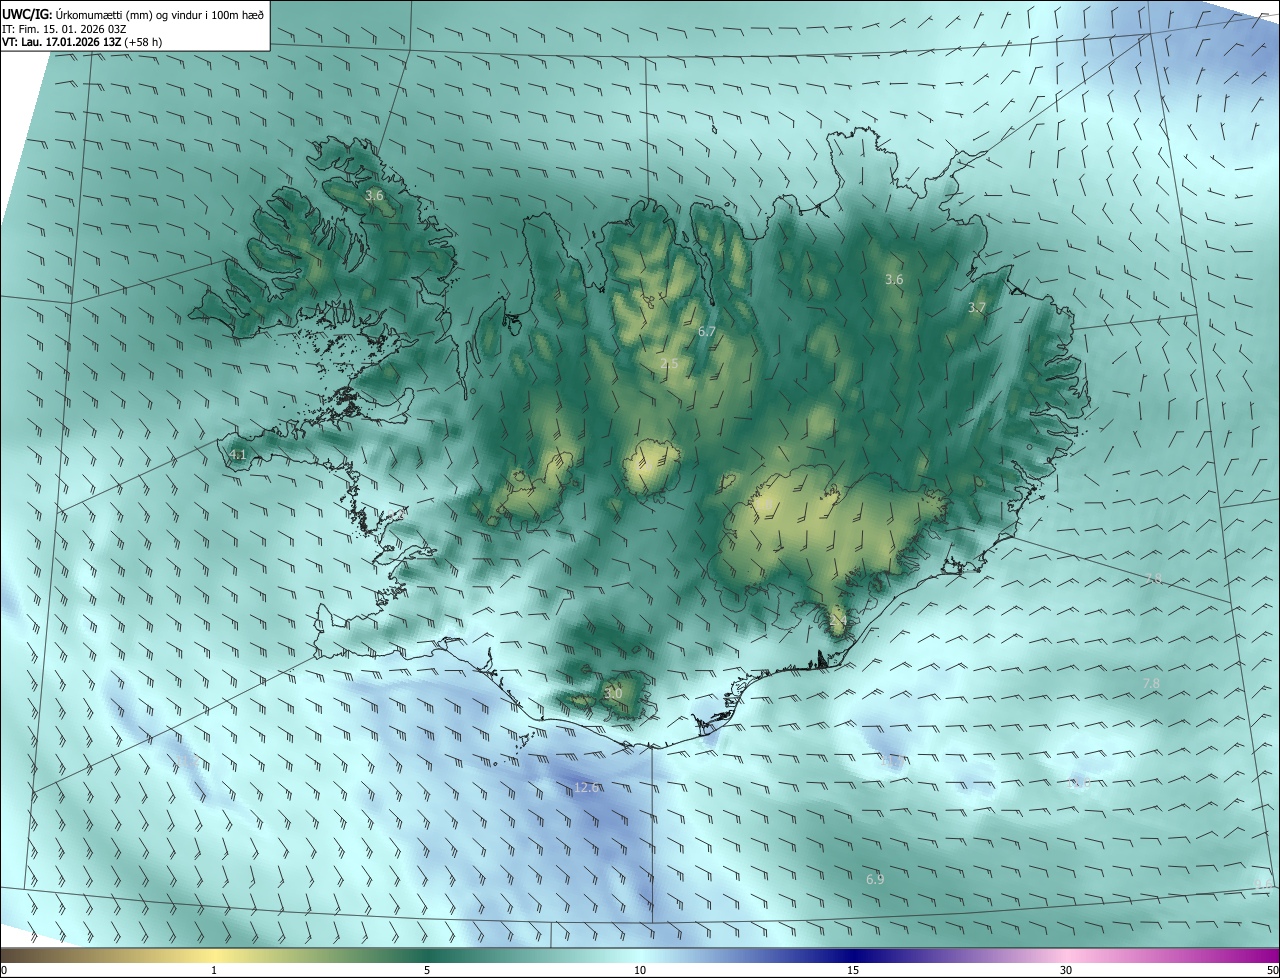Click the 15 tick label on the color scale
The height and width of the screenshot is (978, 1280).
[853, 971]
